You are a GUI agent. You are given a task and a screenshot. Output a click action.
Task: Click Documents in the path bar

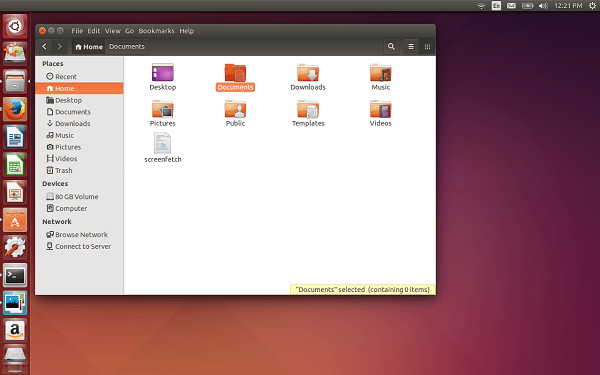(127, 47)
